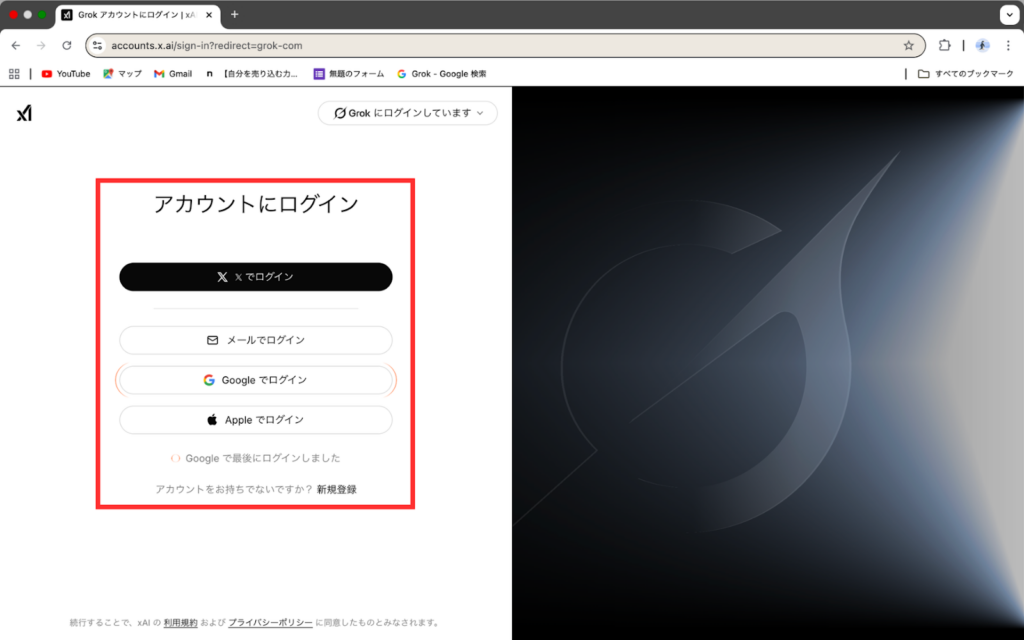Open site information via the address bar icon
This screenshot has height=640, width=1024.
[x=96, y=45]
